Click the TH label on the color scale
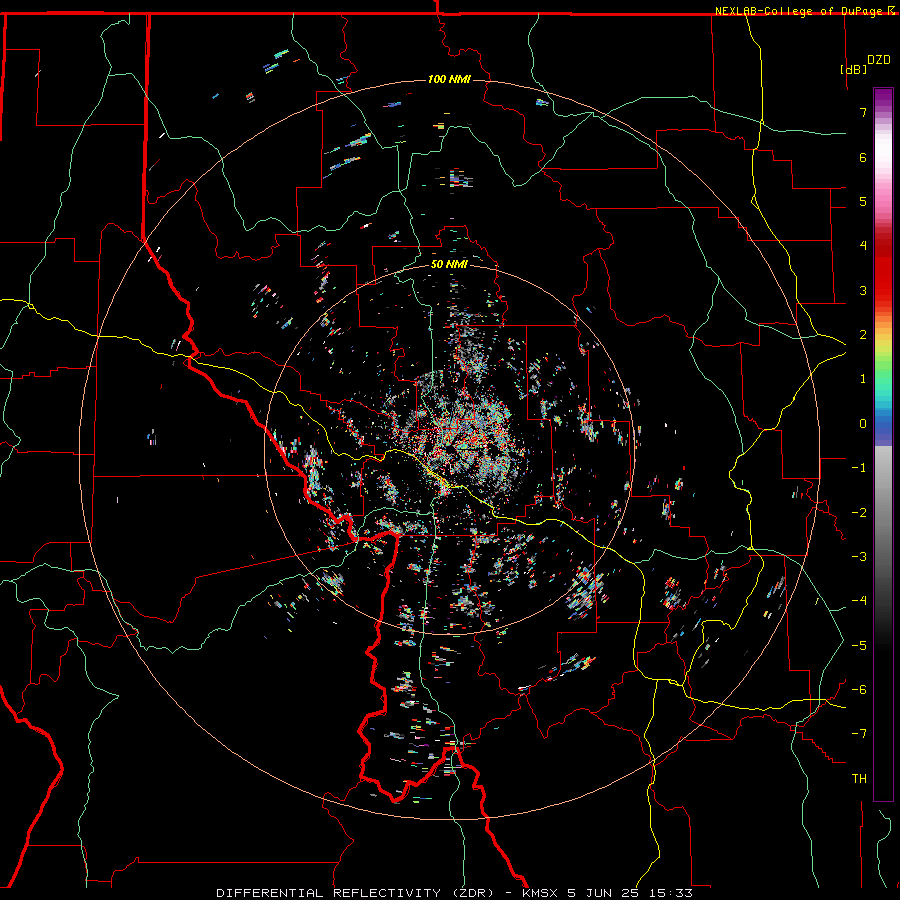The width and height of the screenshot is (900, 900). (859, 779)
